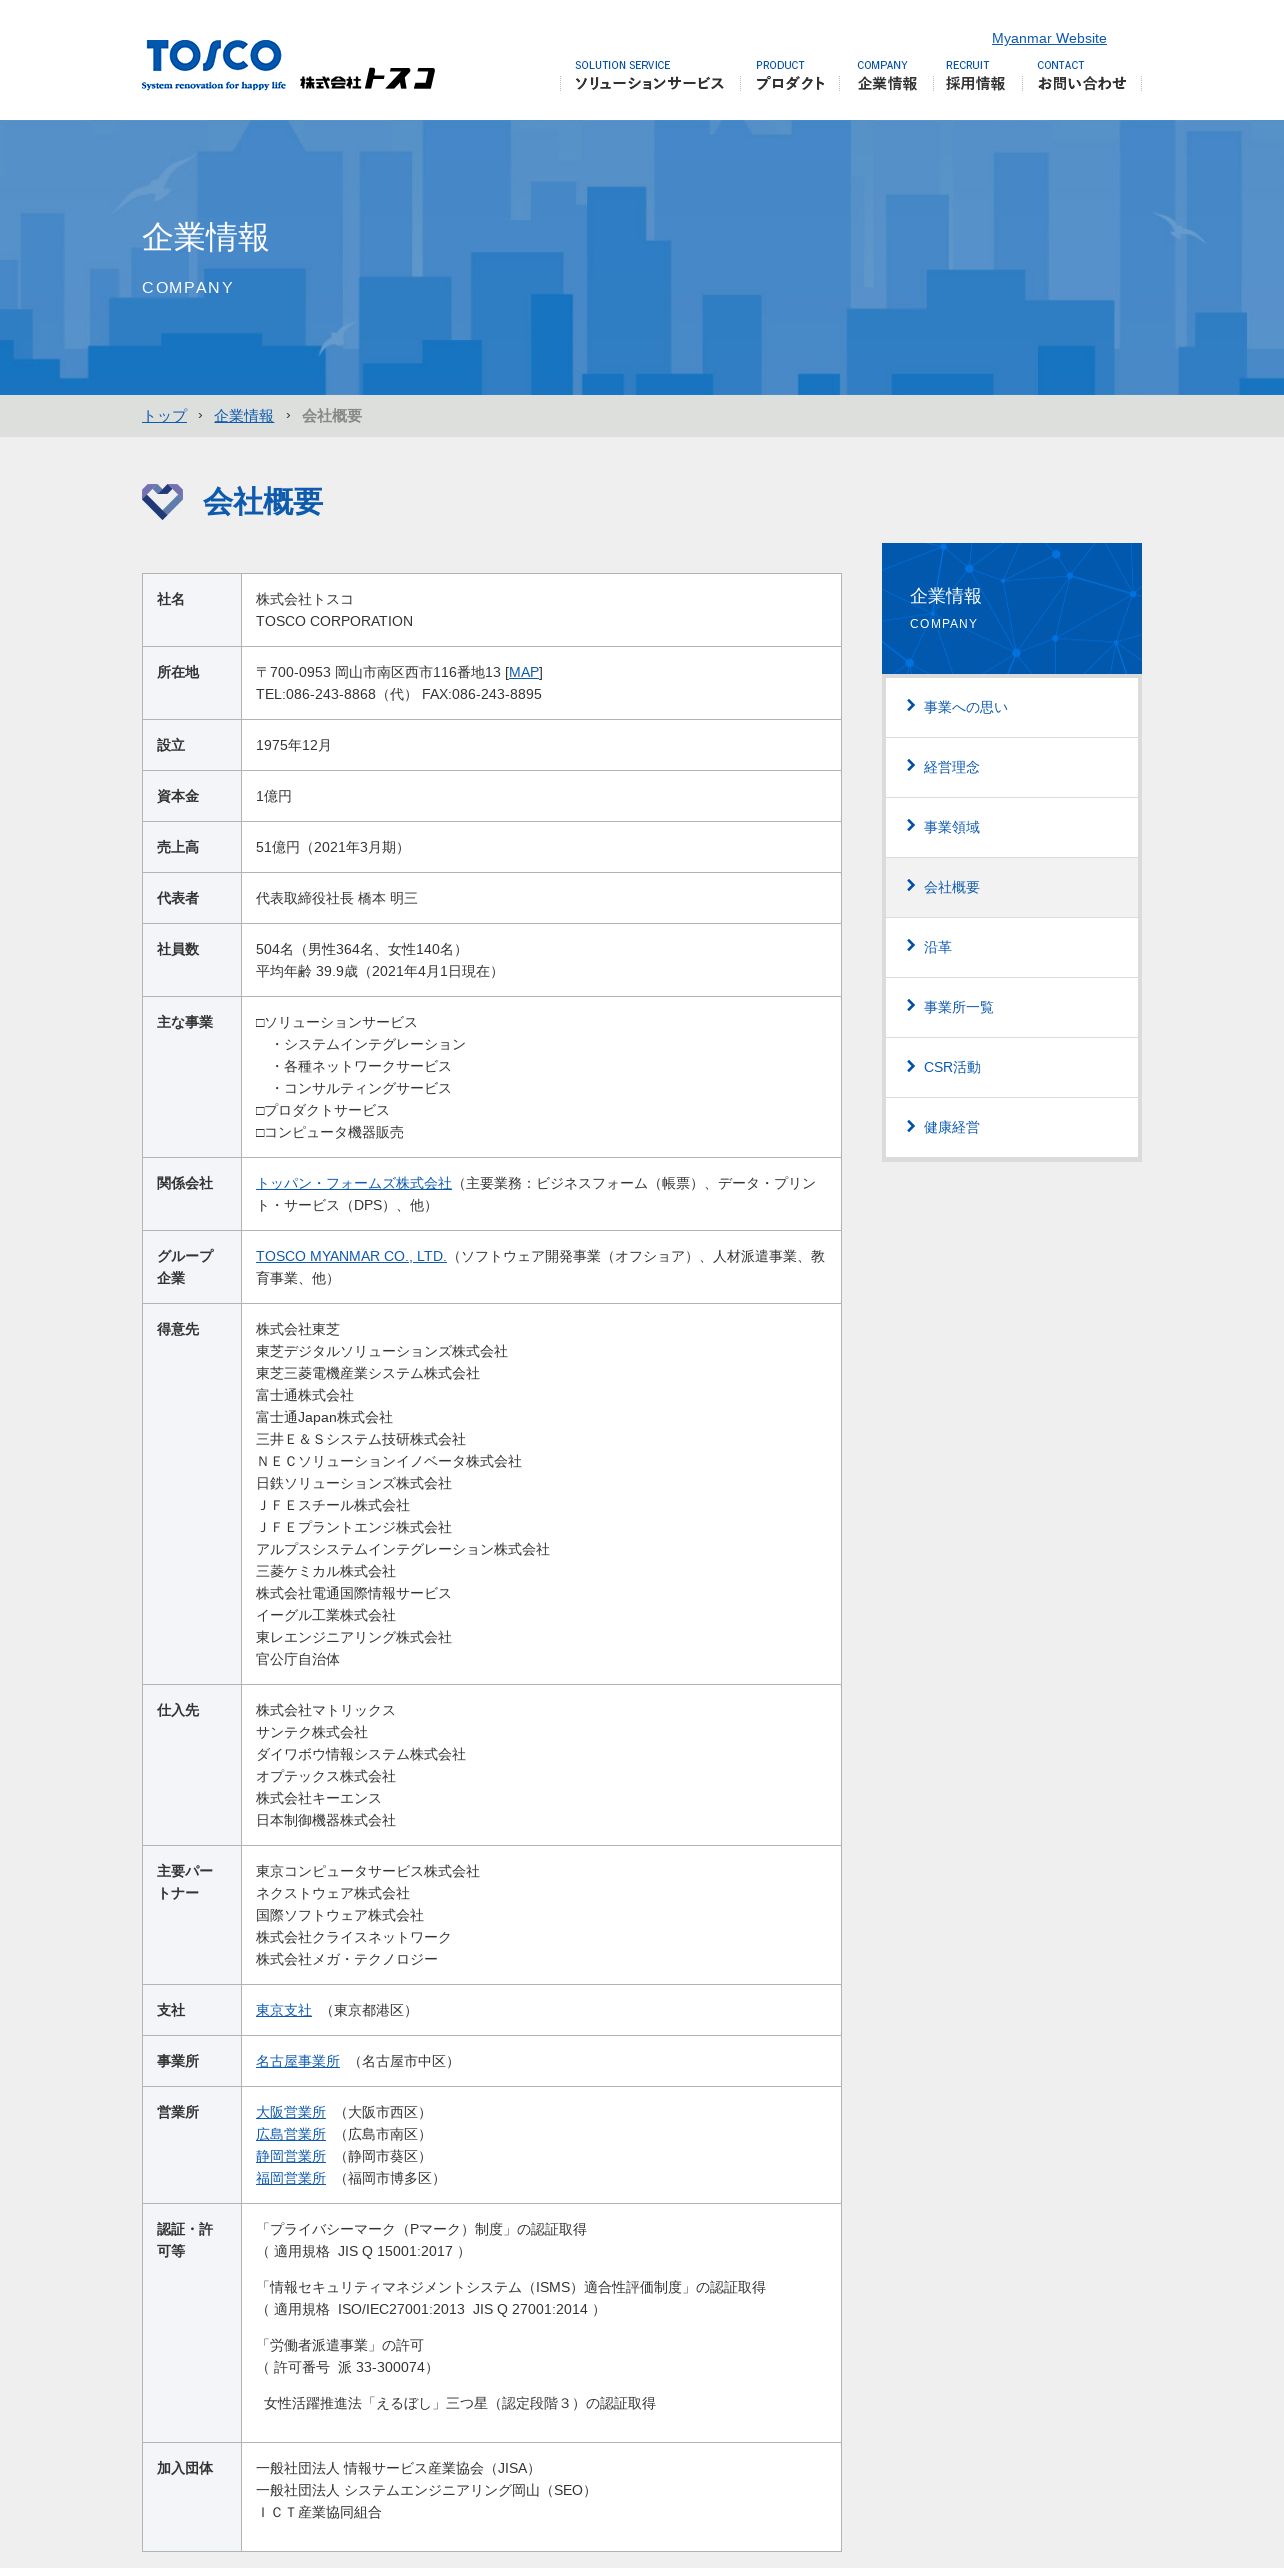Select CSR活動 in the sidebar
The height and width of the screenshot is (2568, 1284).
coord(1012,1067)
